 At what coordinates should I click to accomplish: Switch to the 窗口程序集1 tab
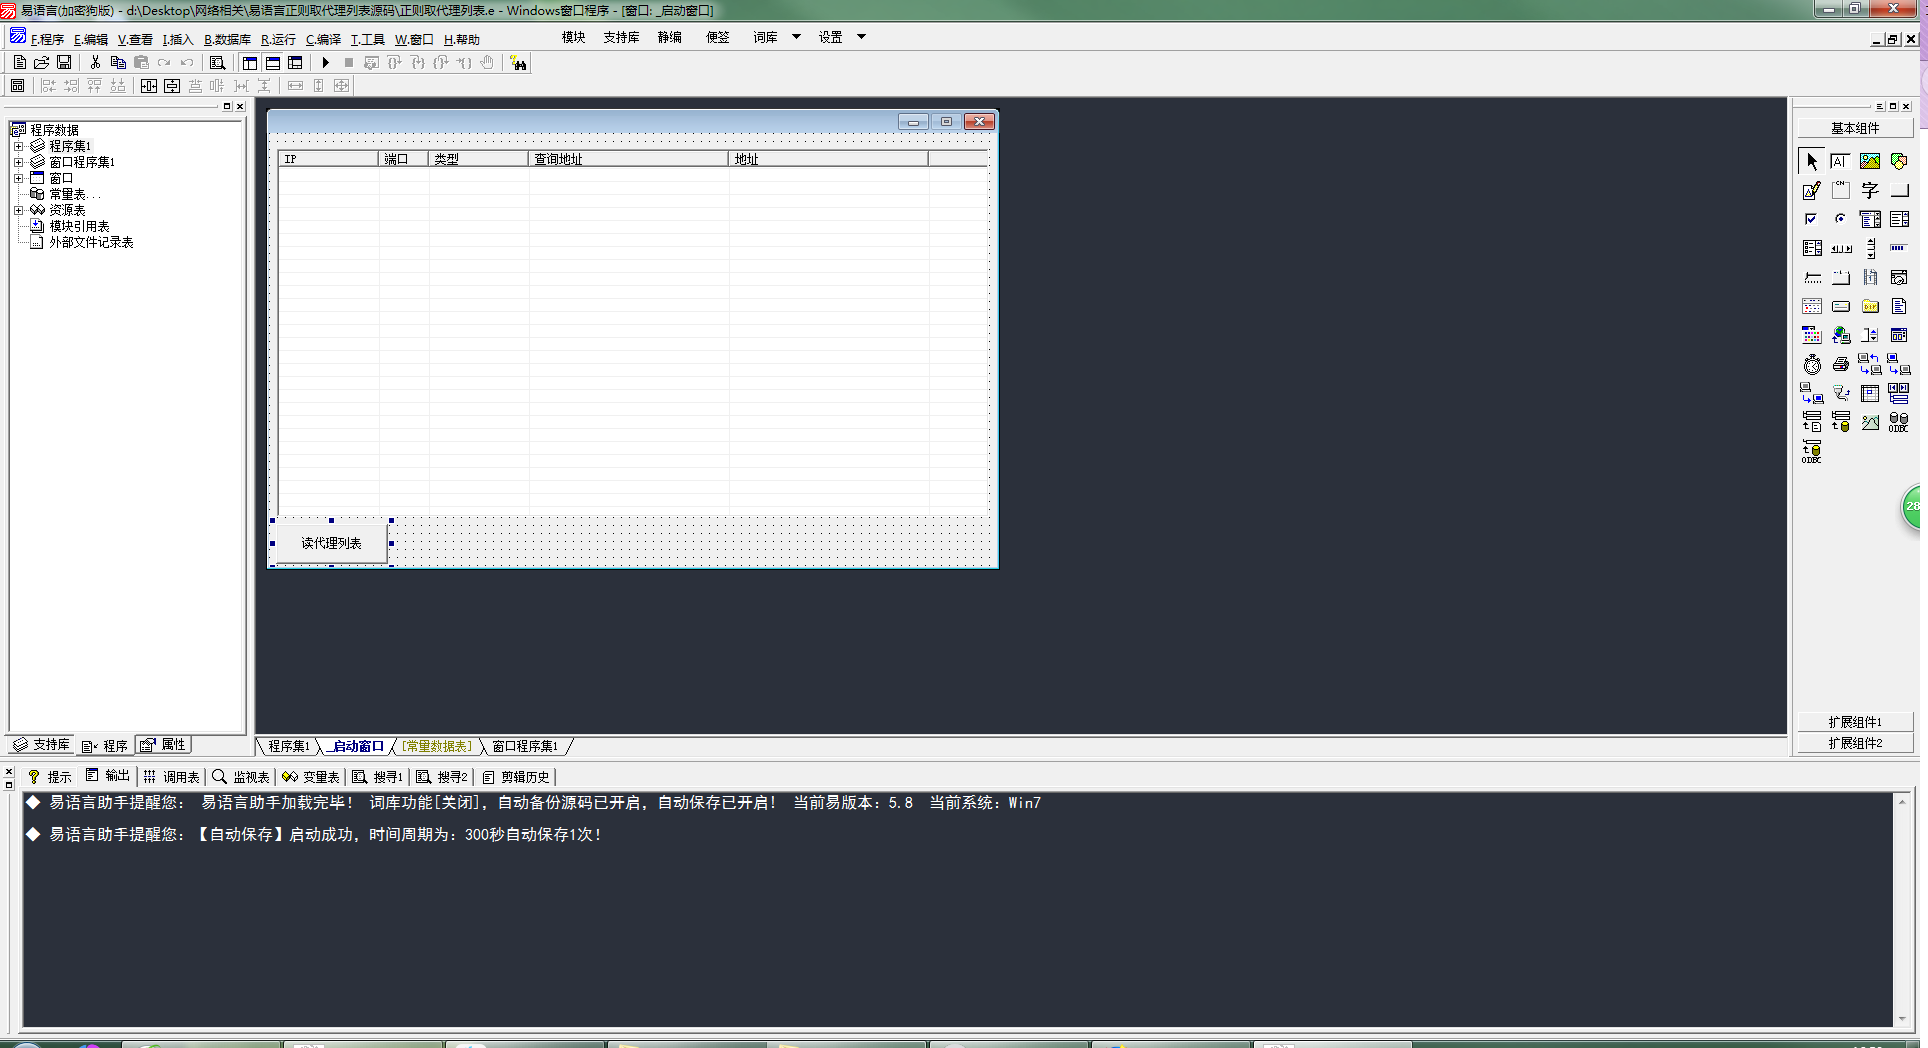pos(524,746)
